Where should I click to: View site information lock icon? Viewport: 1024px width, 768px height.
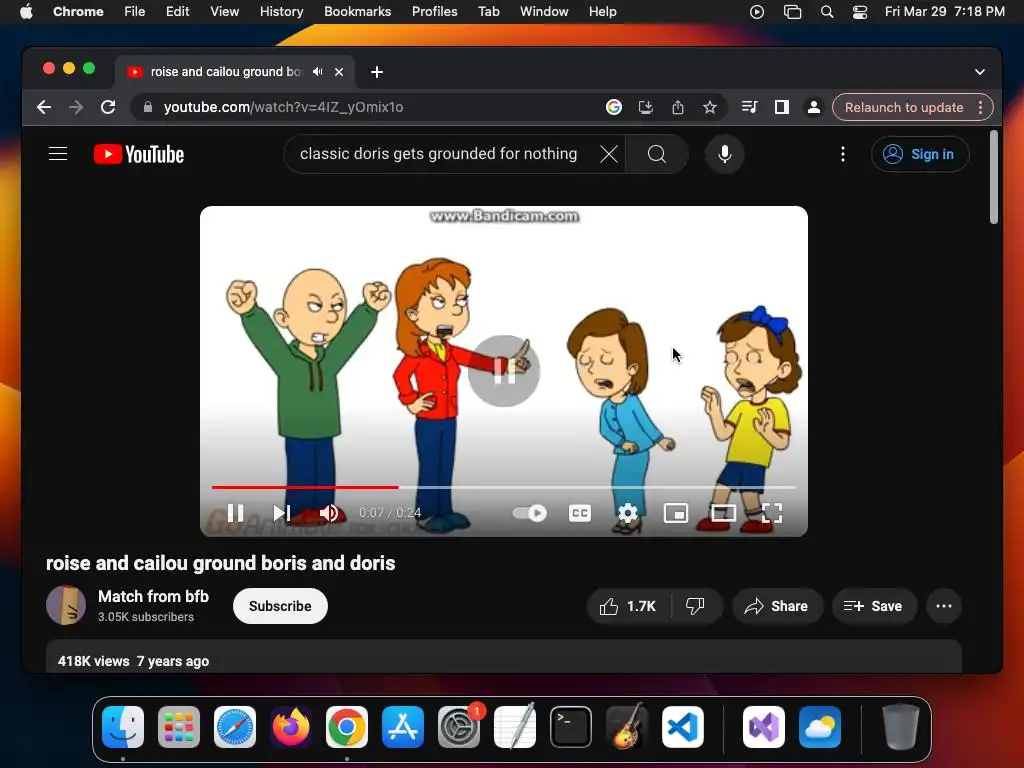coord(148,107)
